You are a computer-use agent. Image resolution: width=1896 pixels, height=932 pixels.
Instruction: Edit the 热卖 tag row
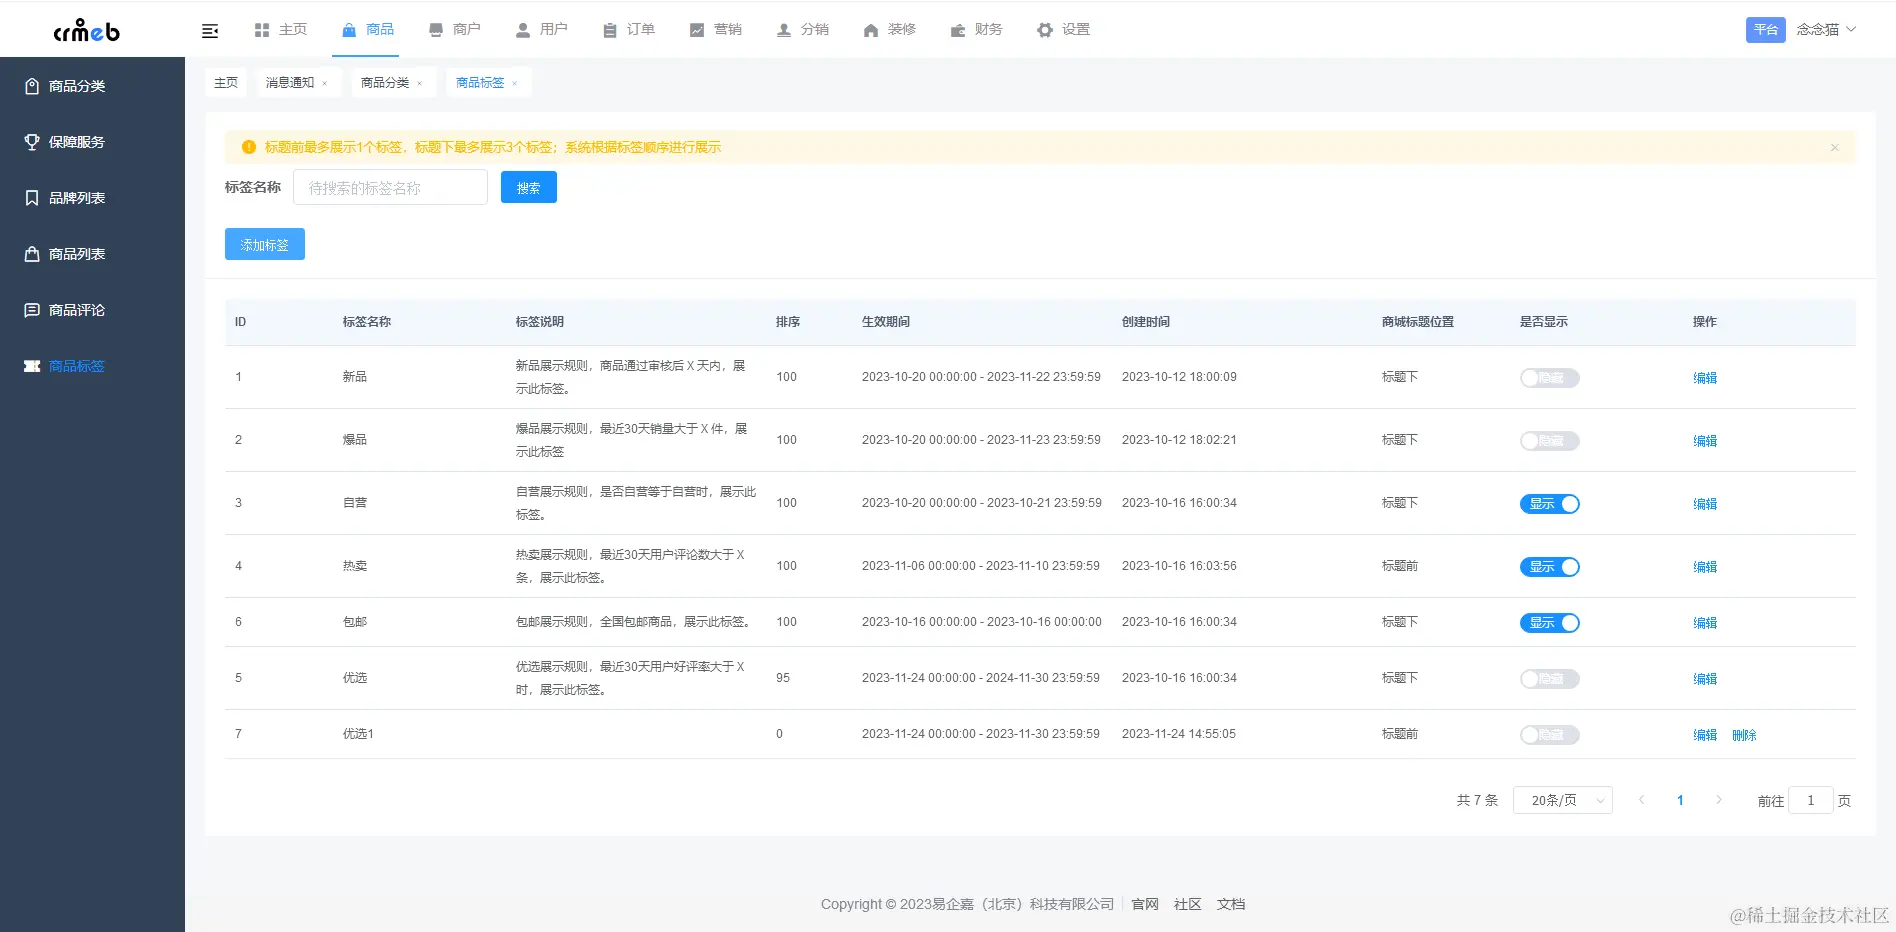point(1705,567)
